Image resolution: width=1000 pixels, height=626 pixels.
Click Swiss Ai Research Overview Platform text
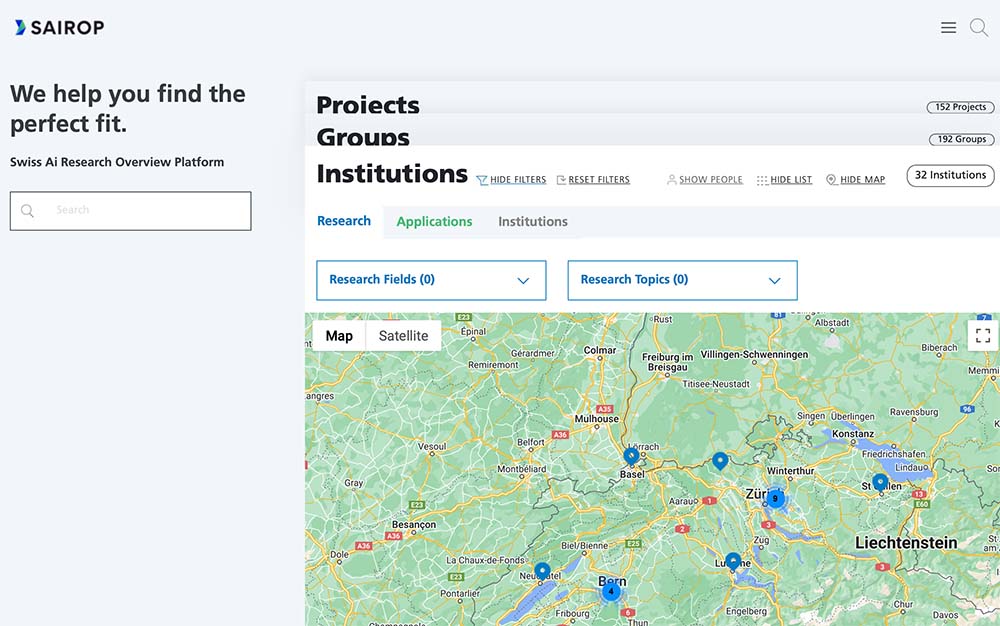click(x=117, y=162)
